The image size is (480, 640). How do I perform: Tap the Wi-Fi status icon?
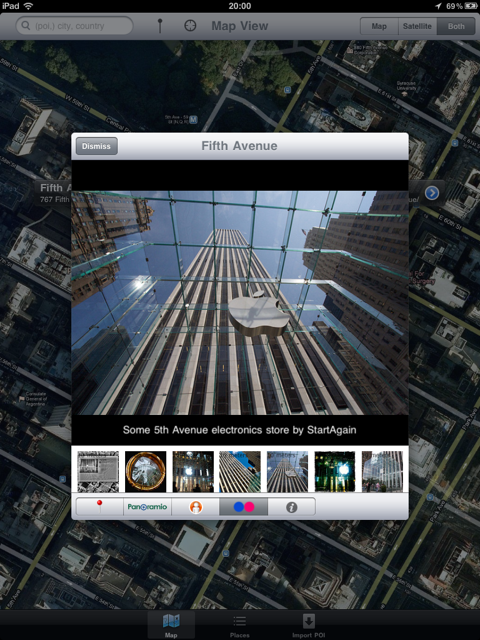pyautogui.click(x=28, y=6)
